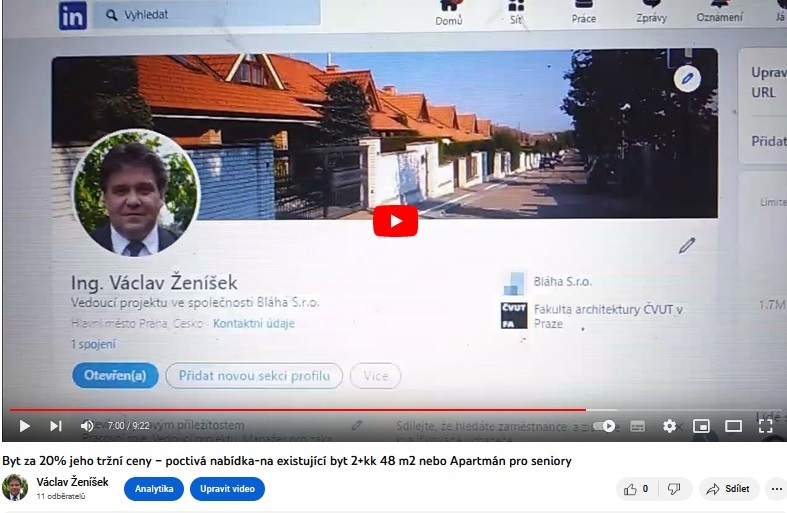Play the video with the play icon
Viewport: 787px width, 513px height.
click(24, 426)
